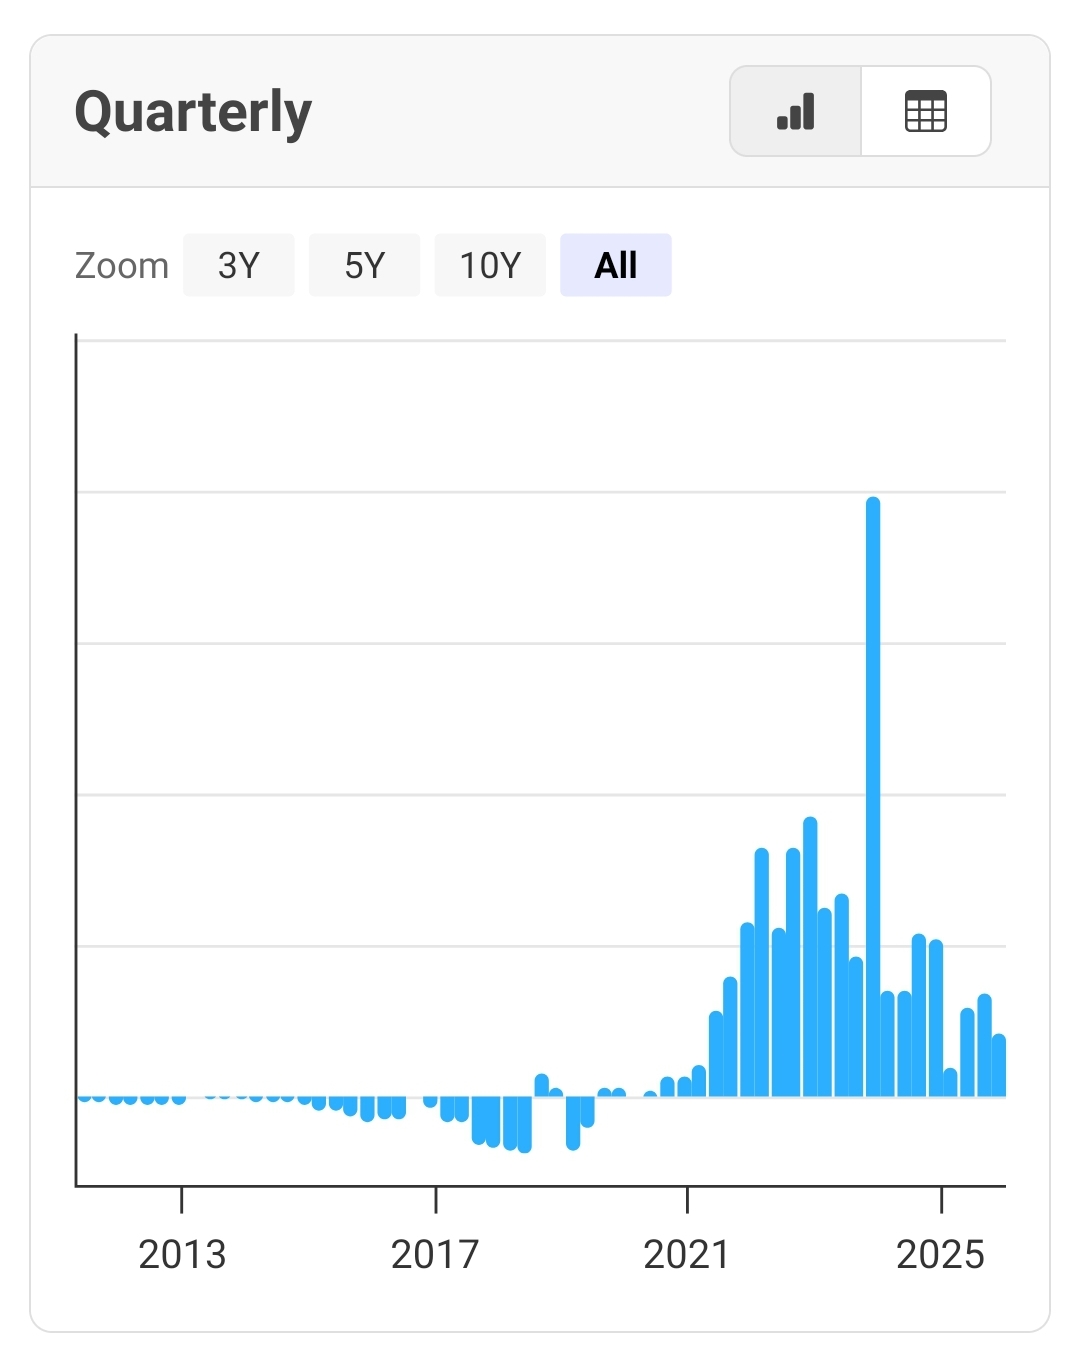Switch to bar chart view icon

point(796,111)
